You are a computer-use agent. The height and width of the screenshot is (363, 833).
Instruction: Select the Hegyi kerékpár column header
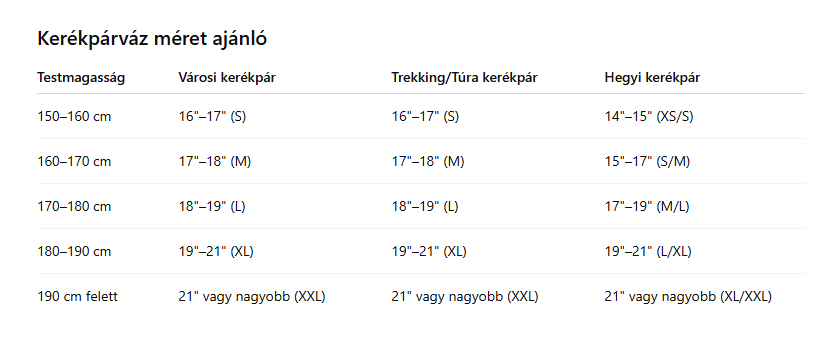coord(652,78)
